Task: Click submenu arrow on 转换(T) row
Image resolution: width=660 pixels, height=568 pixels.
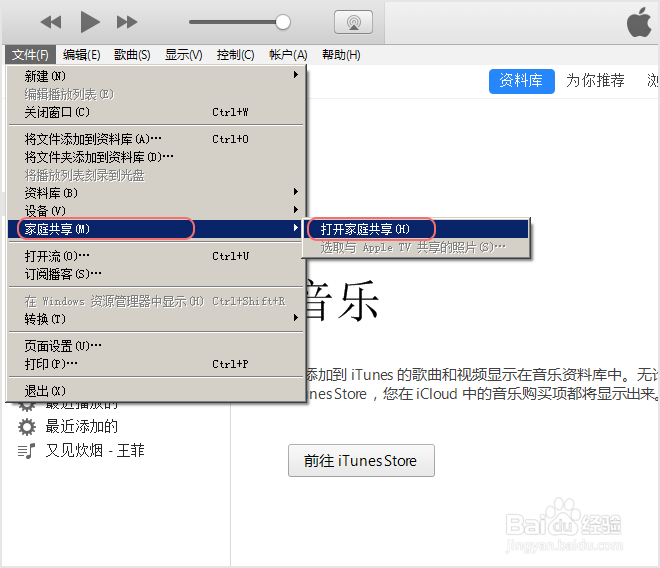Action: click(x=296, y=317)
